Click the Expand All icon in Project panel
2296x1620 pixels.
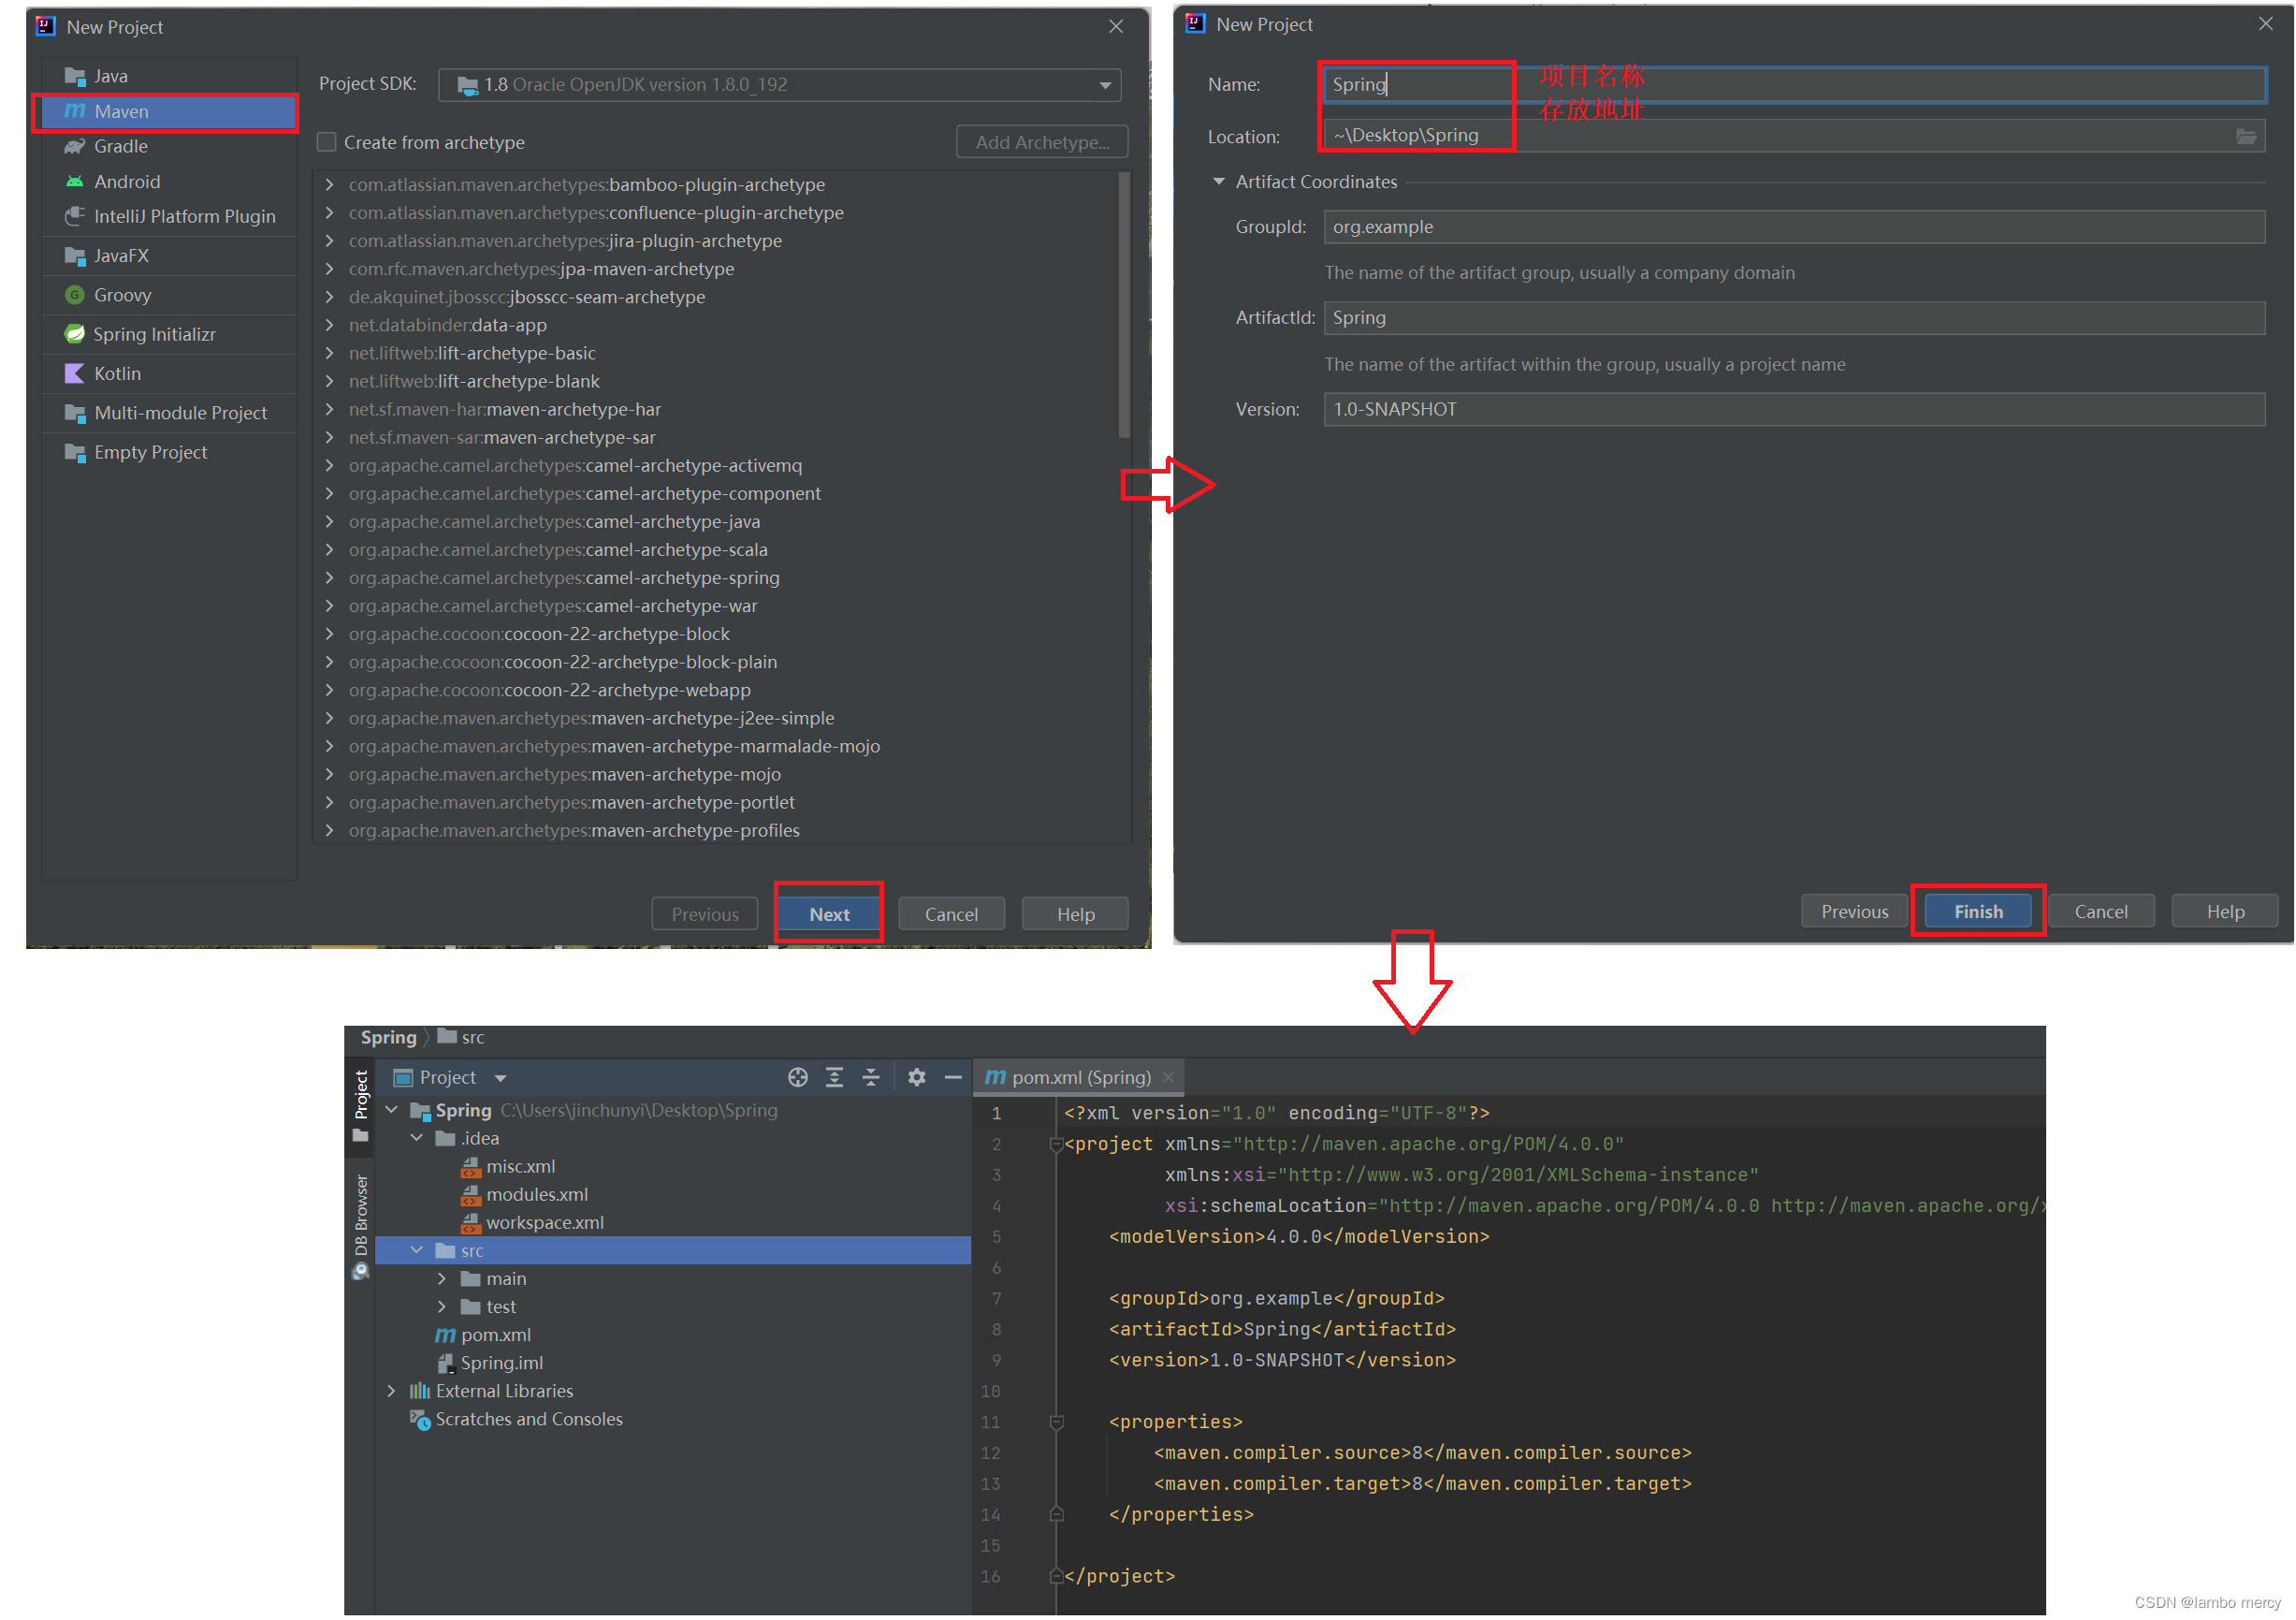pos(834,1077)
